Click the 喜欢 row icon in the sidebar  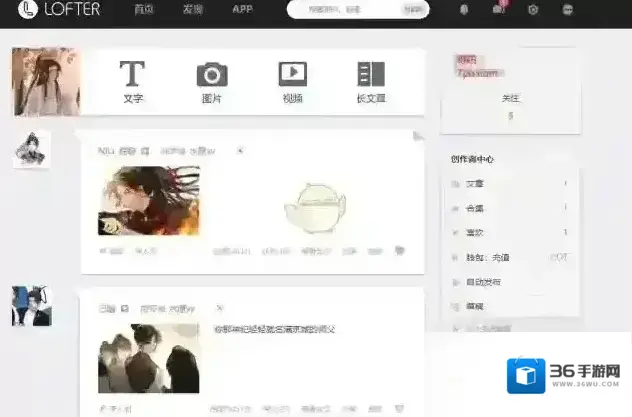pyautogui.click(x=455, y=233)
